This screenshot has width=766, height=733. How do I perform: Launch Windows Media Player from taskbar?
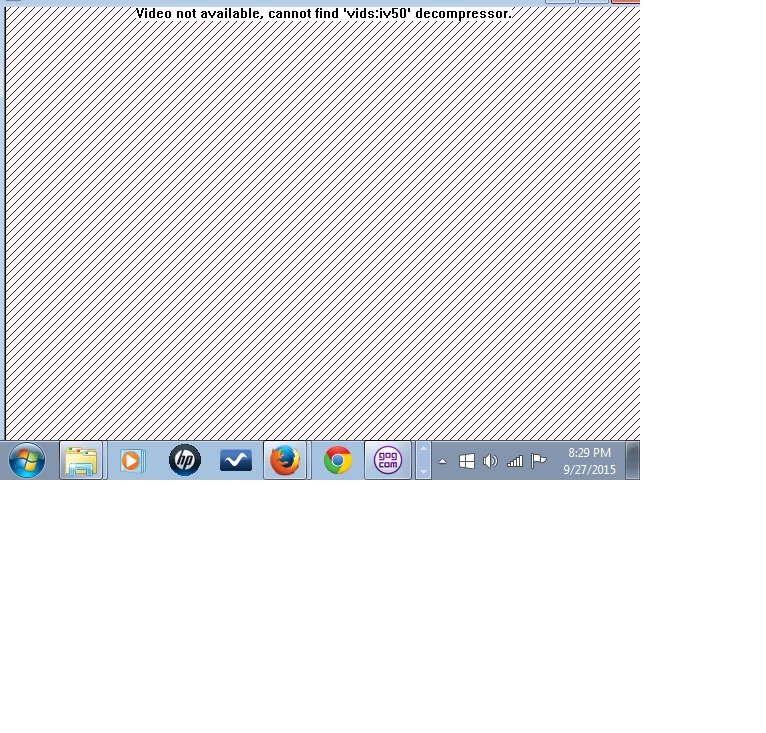coord(132,460)
